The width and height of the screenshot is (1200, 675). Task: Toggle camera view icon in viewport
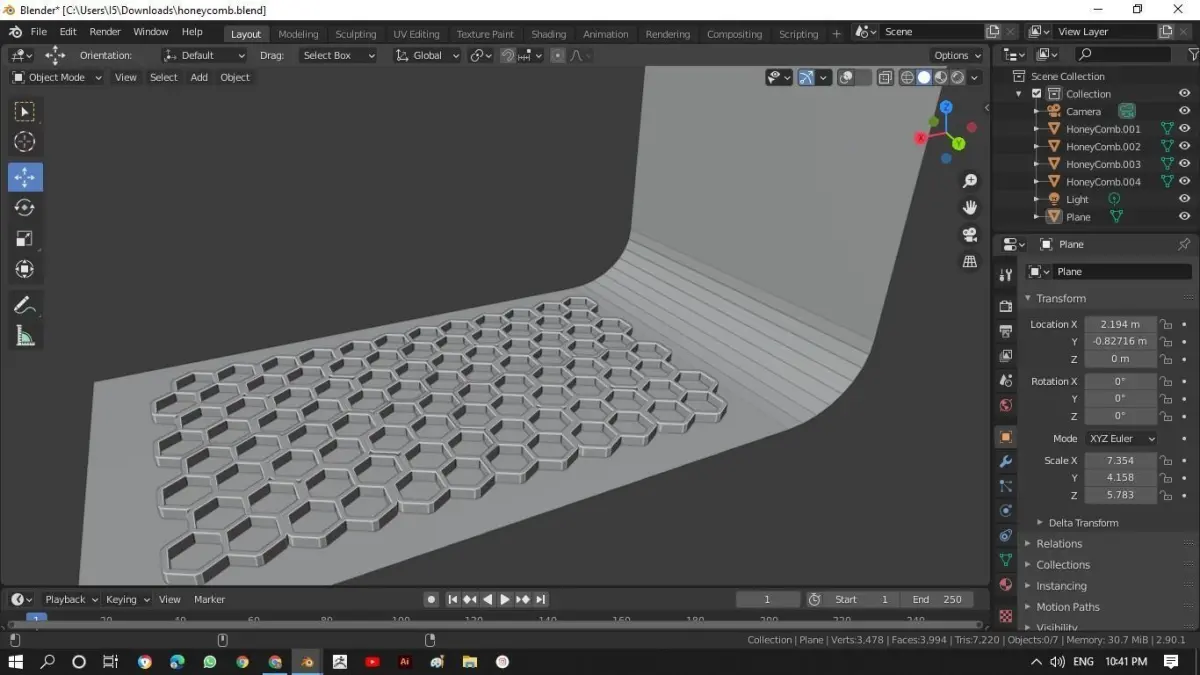969,234
